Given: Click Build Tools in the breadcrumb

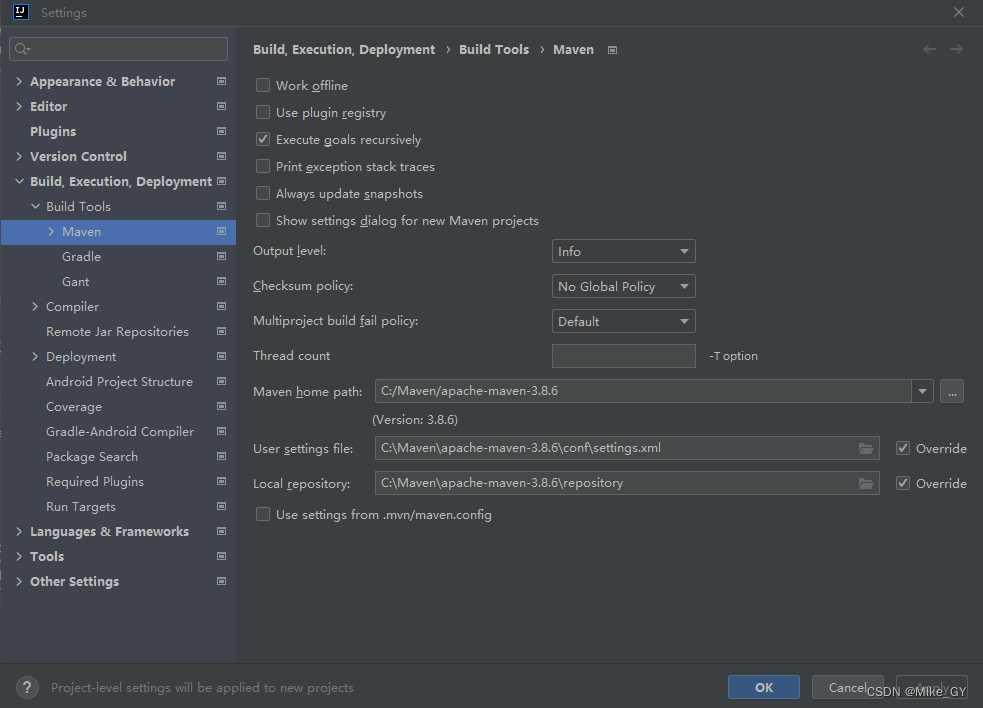Looking at the screenshot, I should (494, 49).
